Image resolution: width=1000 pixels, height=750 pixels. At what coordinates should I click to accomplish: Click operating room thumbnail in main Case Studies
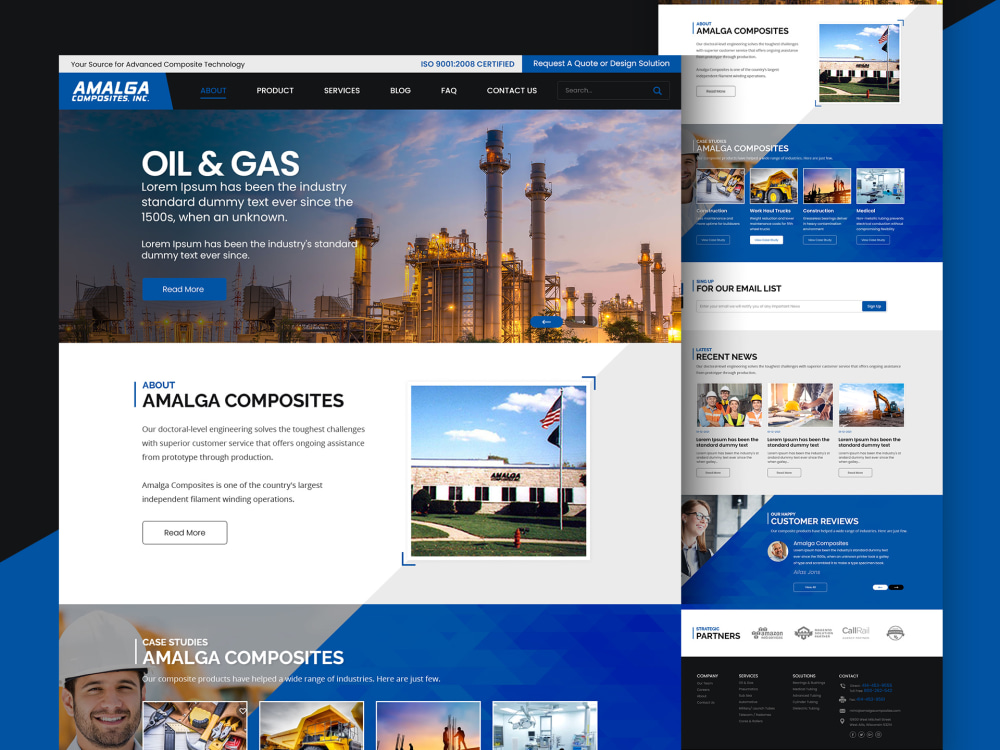[545, 726]
